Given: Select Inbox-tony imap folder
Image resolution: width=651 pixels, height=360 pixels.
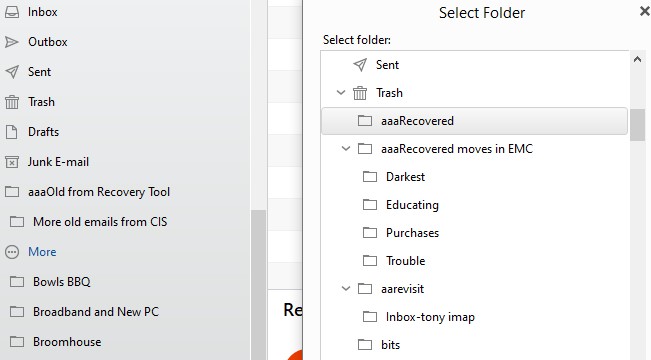Looking at the screenshot, I should tap(430, 317).
